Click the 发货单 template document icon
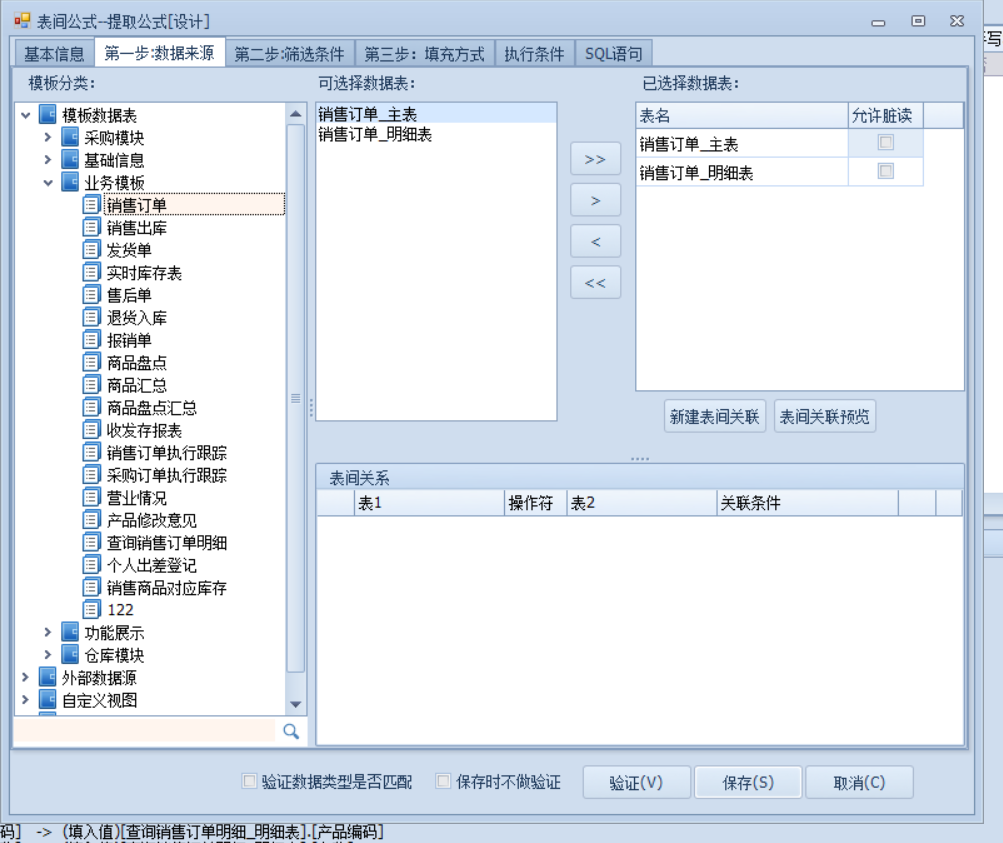This screenshot has width=1003, height=843. [x=92, y=250]
